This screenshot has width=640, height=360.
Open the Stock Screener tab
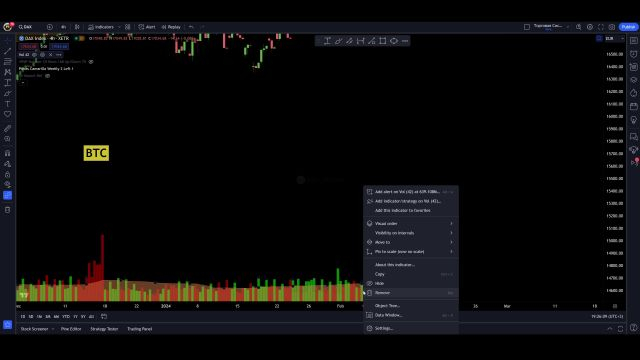pyautogui.click(x=35, y=329)
